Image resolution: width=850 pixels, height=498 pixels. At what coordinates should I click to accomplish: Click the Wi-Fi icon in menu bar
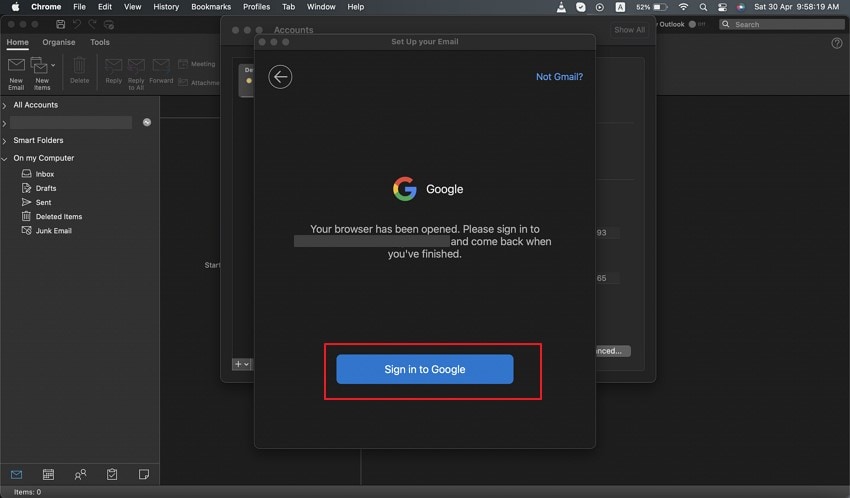(684, 7)
